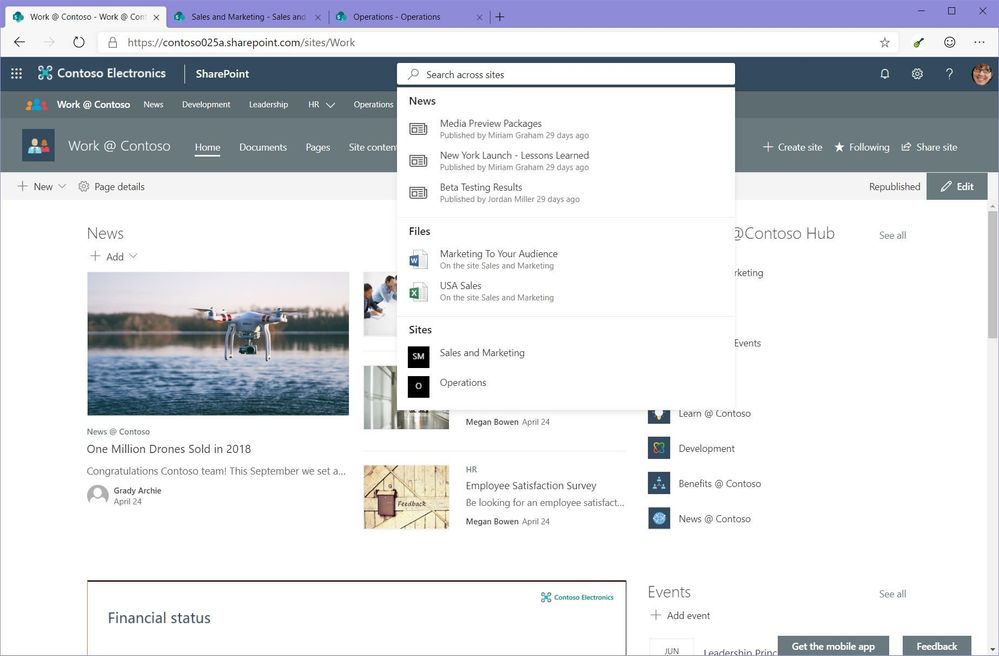Click the news icon beside Media Preview Packages
This screenshot has width=999, height=656.
(x=418, y=129)
